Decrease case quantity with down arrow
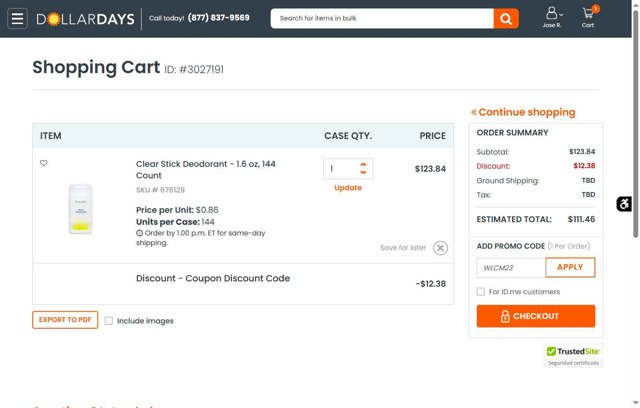 [363, 172]
